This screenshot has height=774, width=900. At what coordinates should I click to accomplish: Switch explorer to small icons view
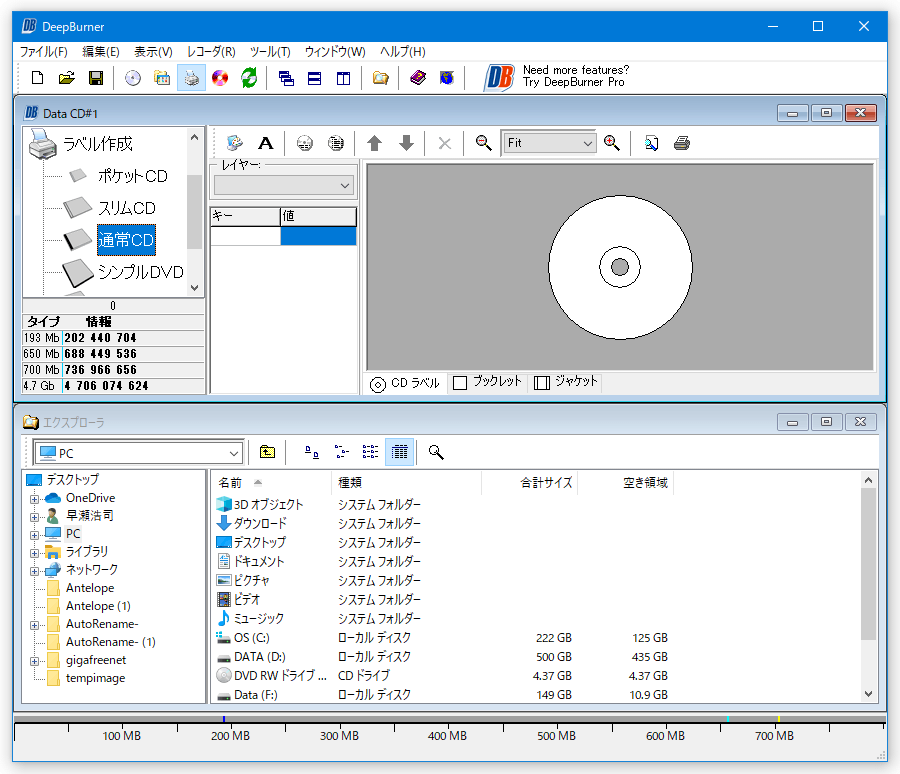(342, 452)
